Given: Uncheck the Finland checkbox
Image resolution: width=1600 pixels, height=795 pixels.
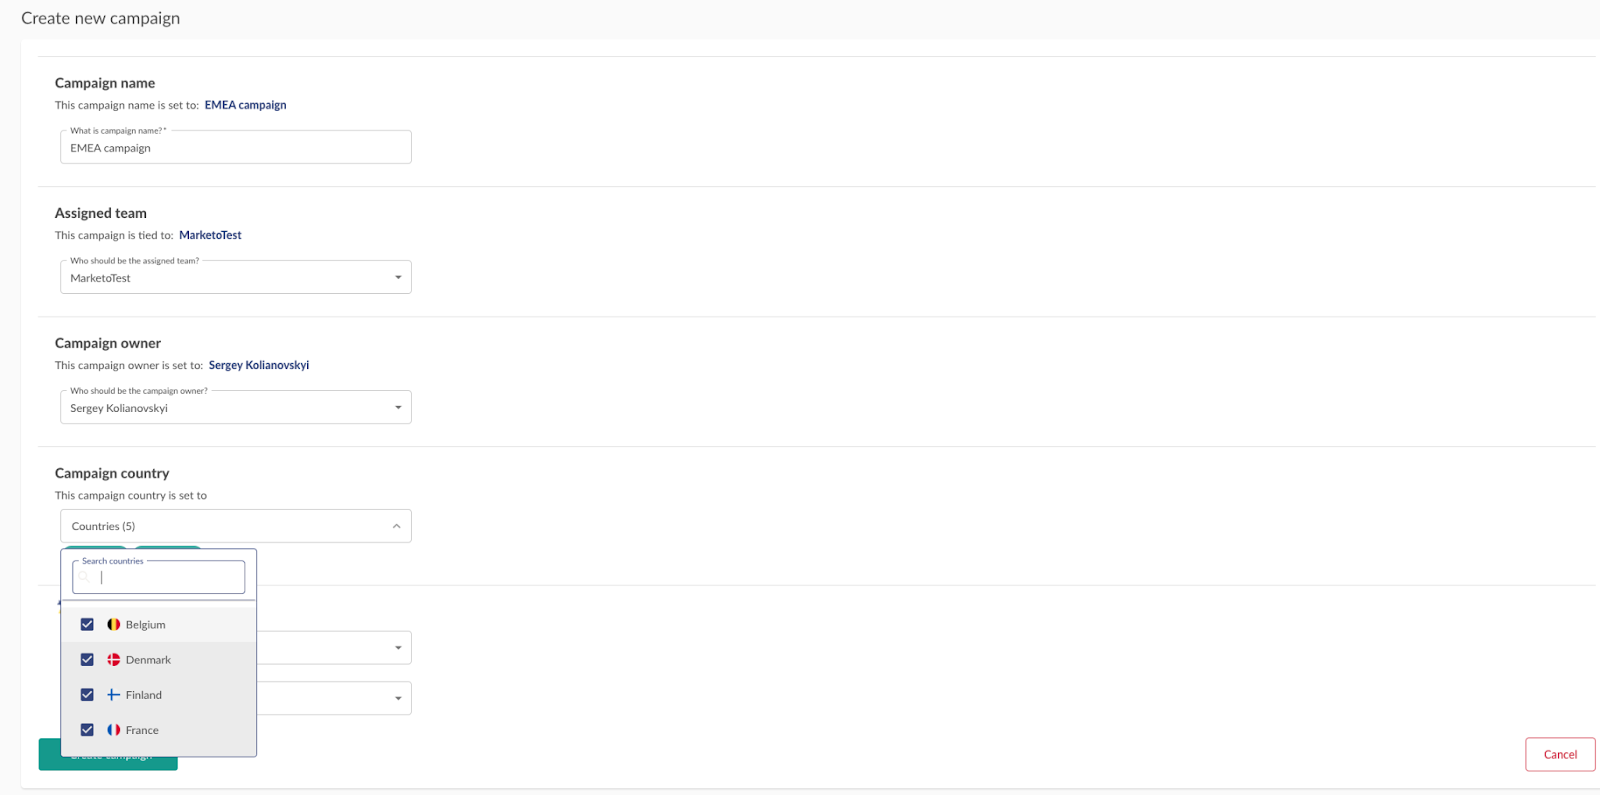Looking at the screenshot, I should [x=87, y=695].
